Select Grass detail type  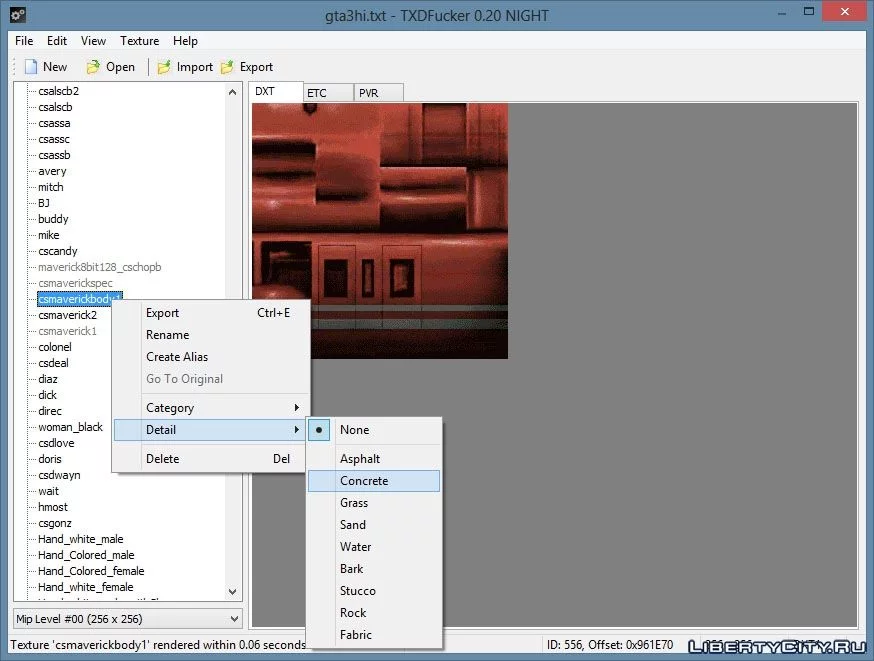tap(374, 503)
